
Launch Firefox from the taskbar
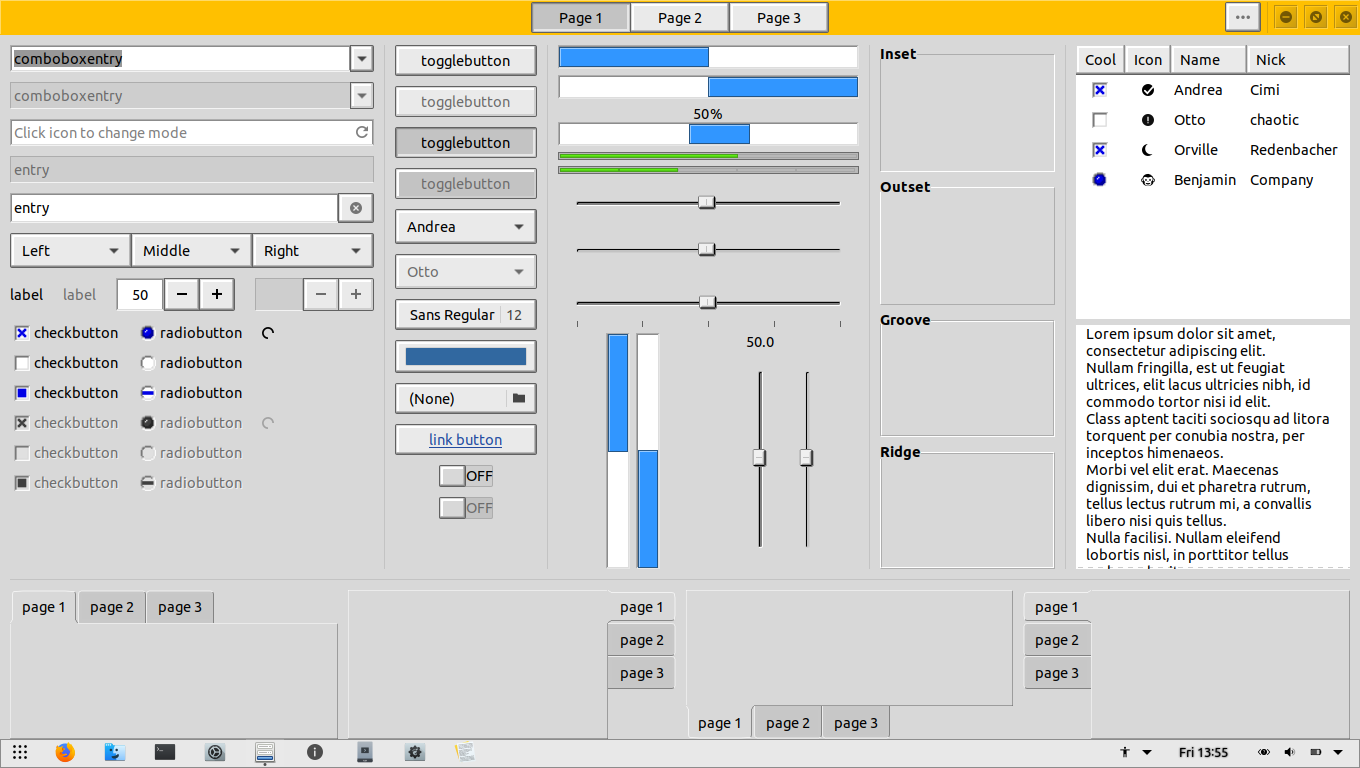point(65,751)
